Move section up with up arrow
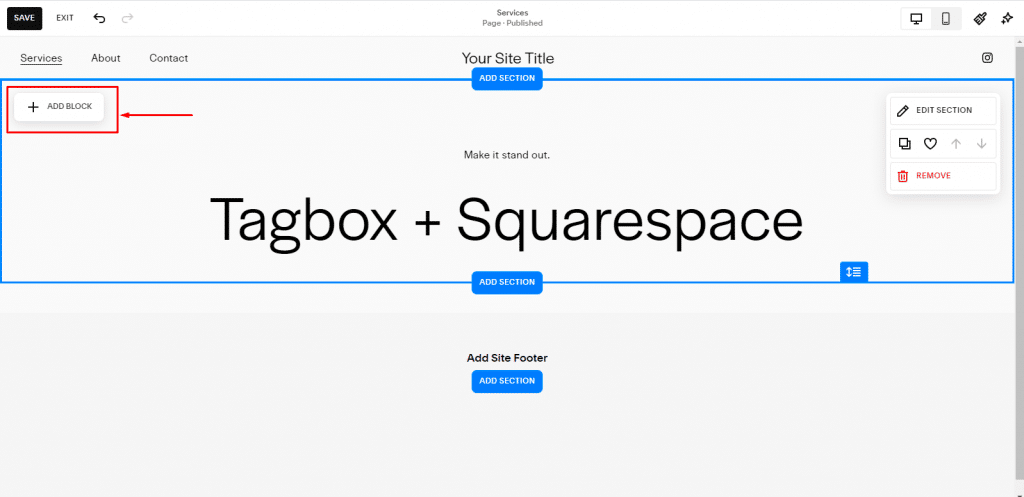Viewport: 1024px width, 497px height. pos(956,144)
